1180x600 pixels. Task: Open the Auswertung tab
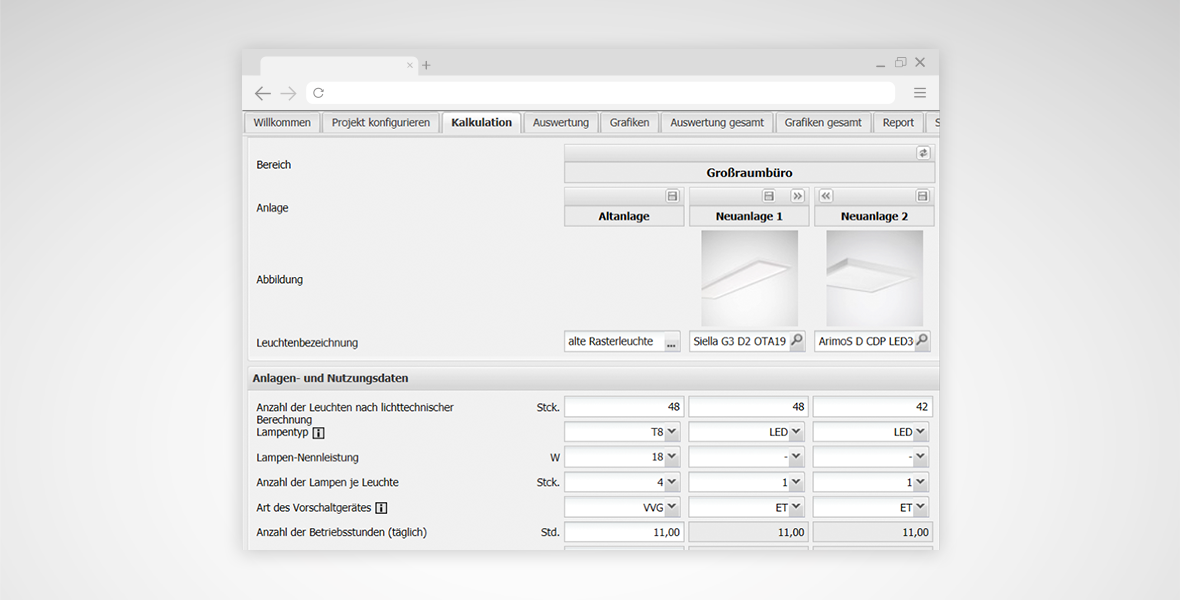click(561, 123)
